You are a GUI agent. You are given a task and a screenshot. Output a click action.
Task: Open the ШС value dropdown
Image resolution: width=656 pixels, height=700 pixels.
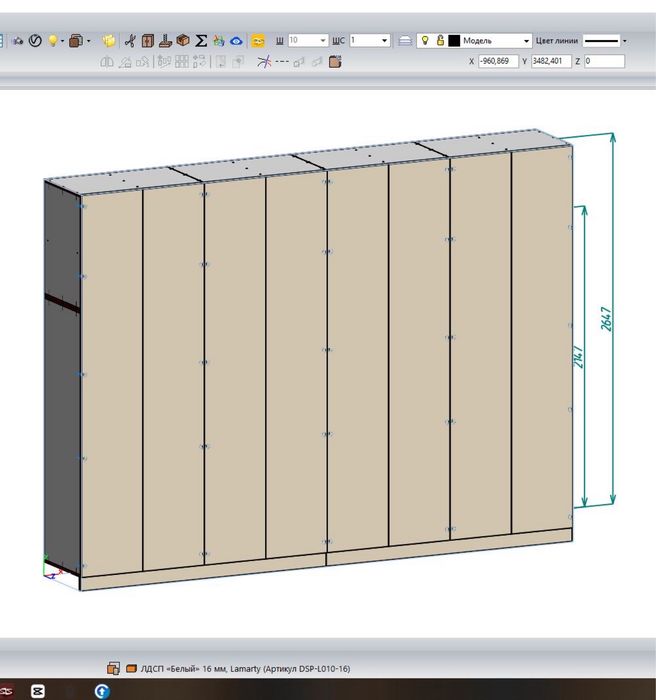click(x=384, y=41)
